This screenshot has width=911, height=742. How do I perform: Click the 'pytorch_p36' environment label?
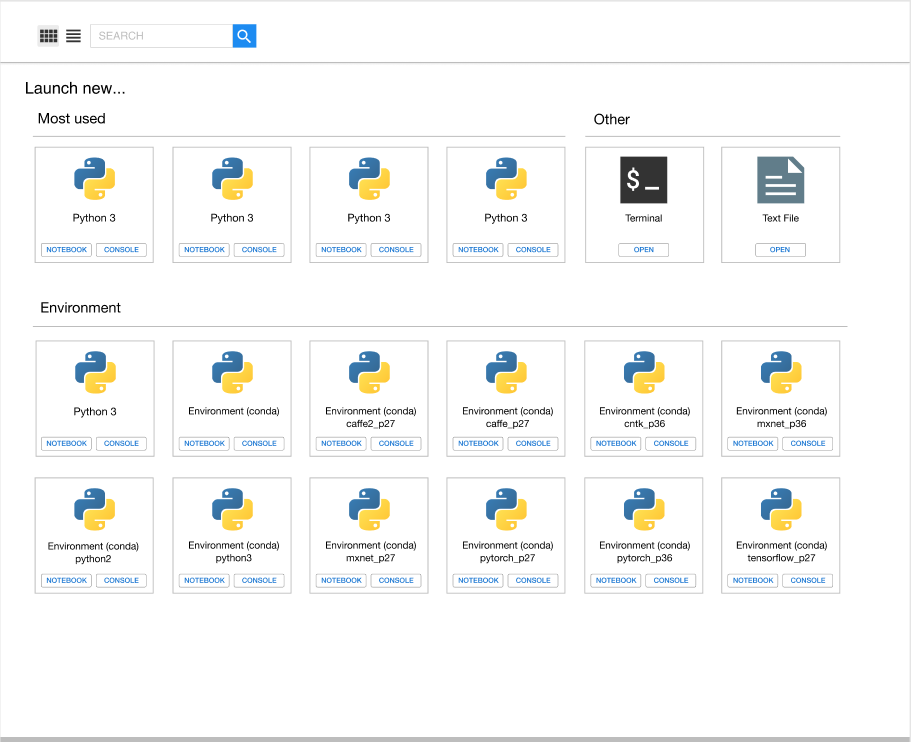click(644, 558)
